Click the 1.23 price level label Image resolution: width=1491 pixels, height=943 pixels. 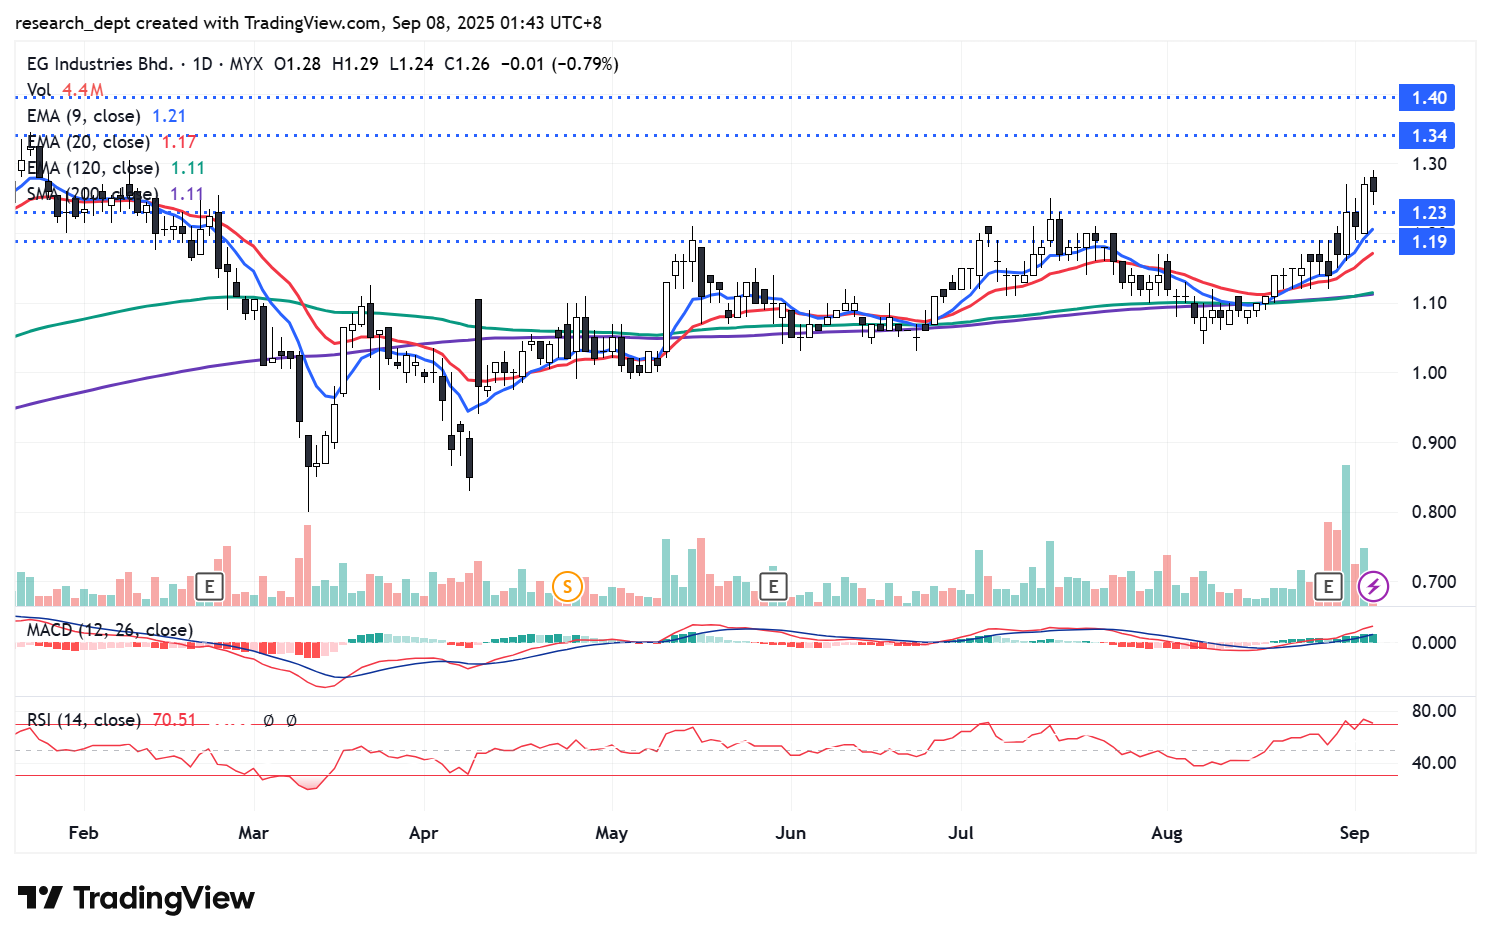click(1427, 213)
